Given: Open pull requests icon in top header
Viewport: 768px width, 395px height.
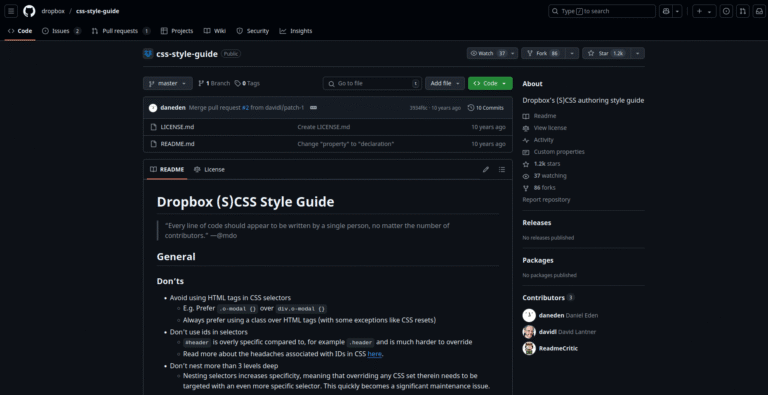Looking at the screenshot, I should [743, 11].
